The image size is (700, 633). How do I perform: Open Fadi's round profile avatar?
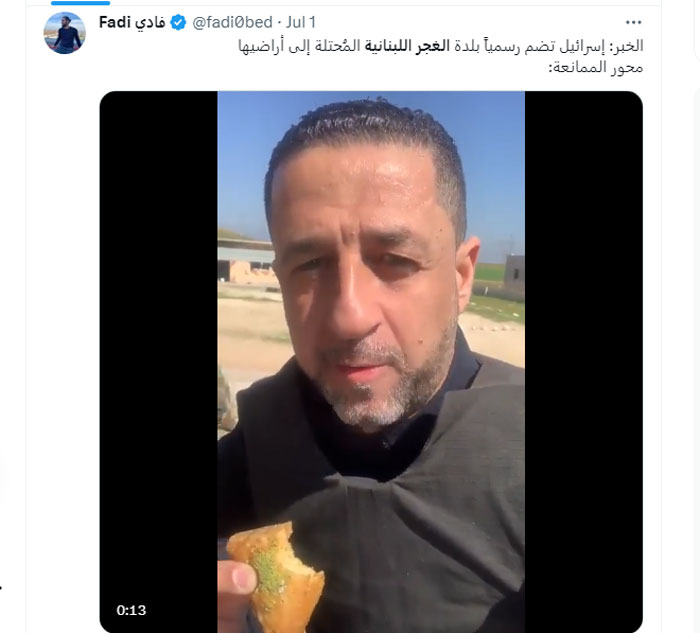64,33
